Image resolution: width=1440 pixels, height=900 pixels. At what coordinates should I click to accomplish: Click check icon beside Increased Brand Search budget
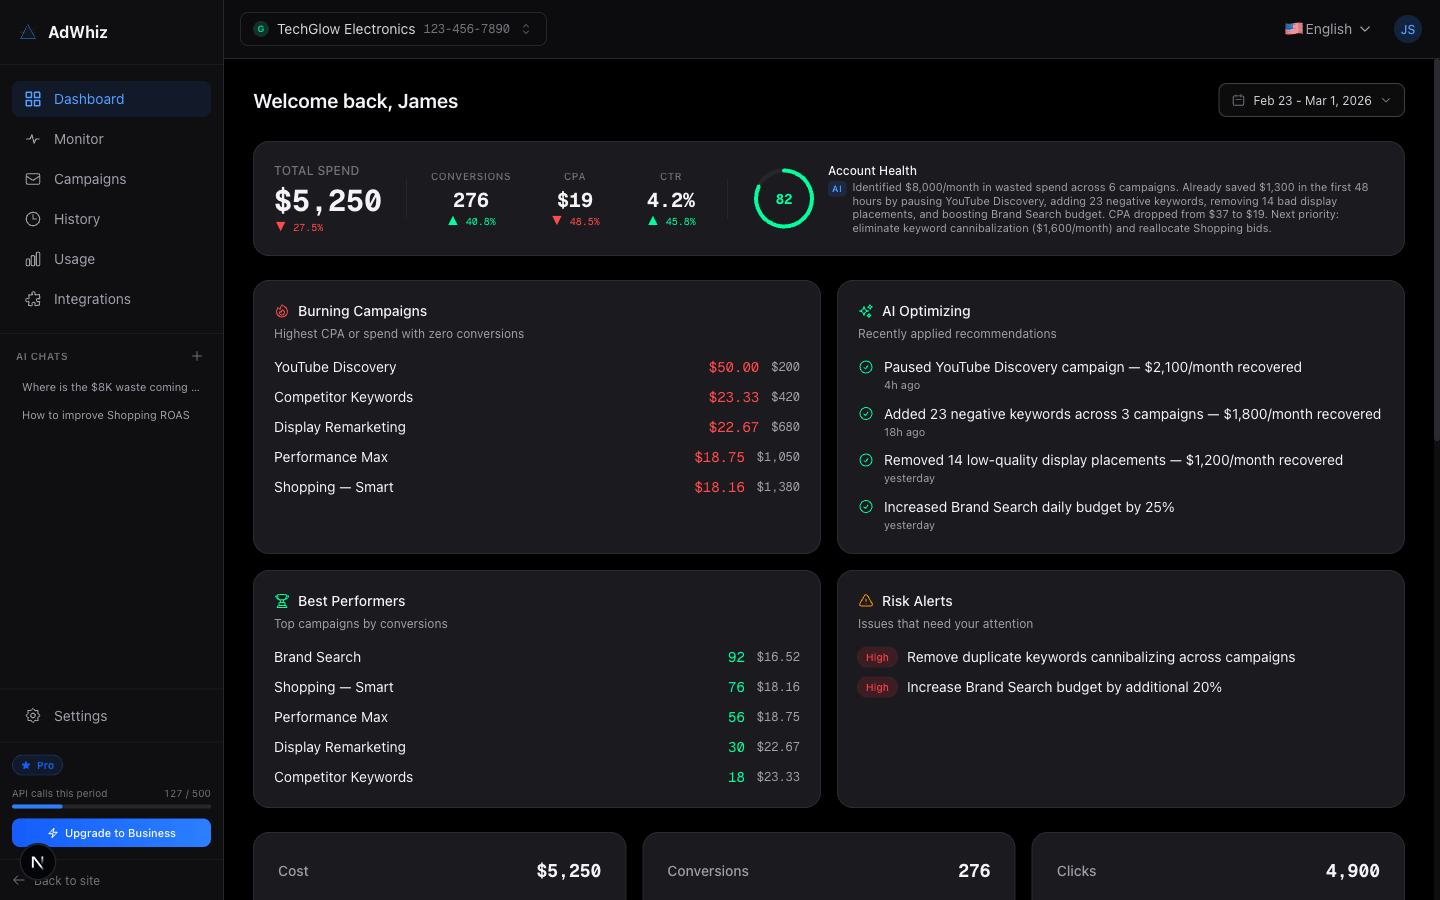click(866, 507)
